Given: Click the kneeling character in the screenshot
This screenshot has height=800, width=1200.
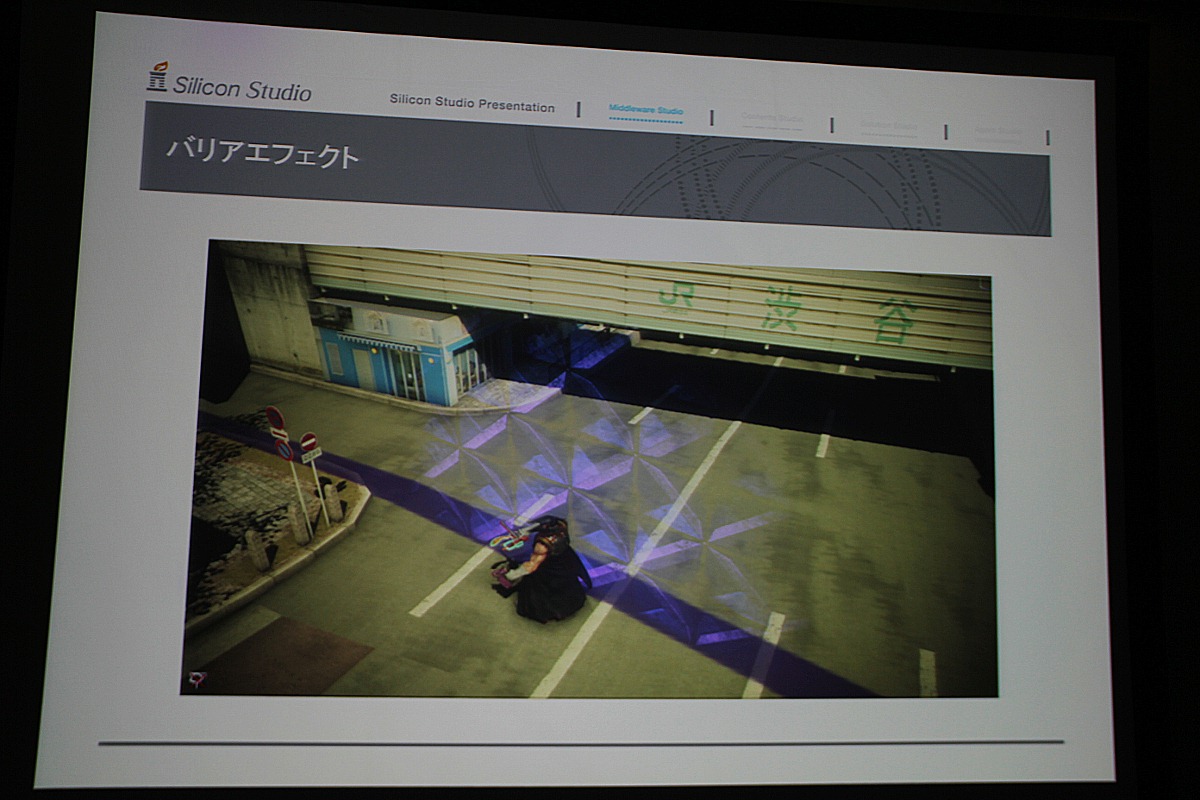Looking at the screenshot, I should [x=543, y=571].
